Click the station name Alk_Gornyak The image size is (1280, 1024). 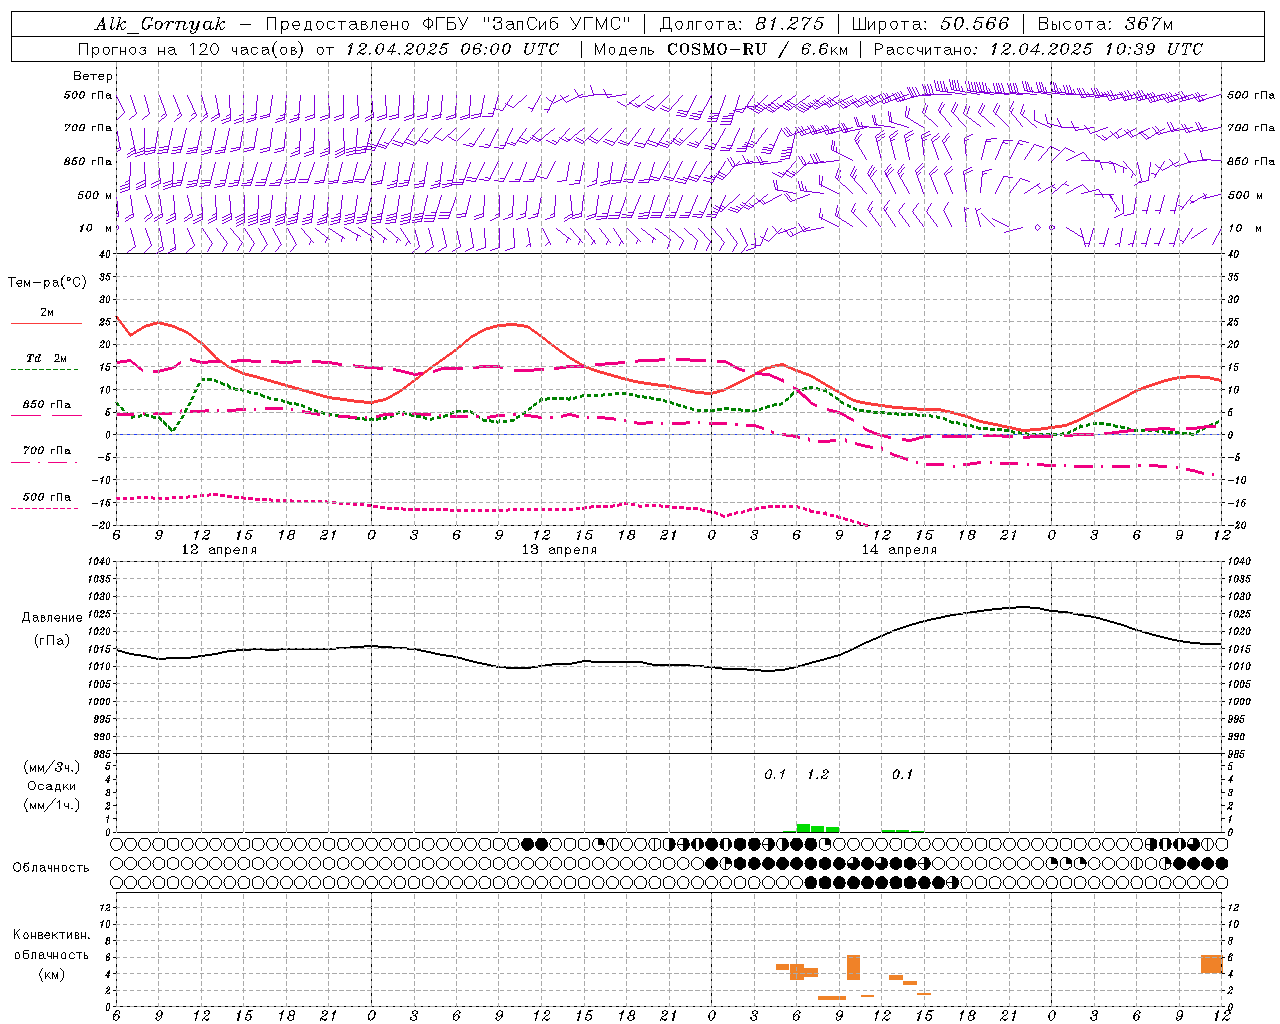coord(160,24)
